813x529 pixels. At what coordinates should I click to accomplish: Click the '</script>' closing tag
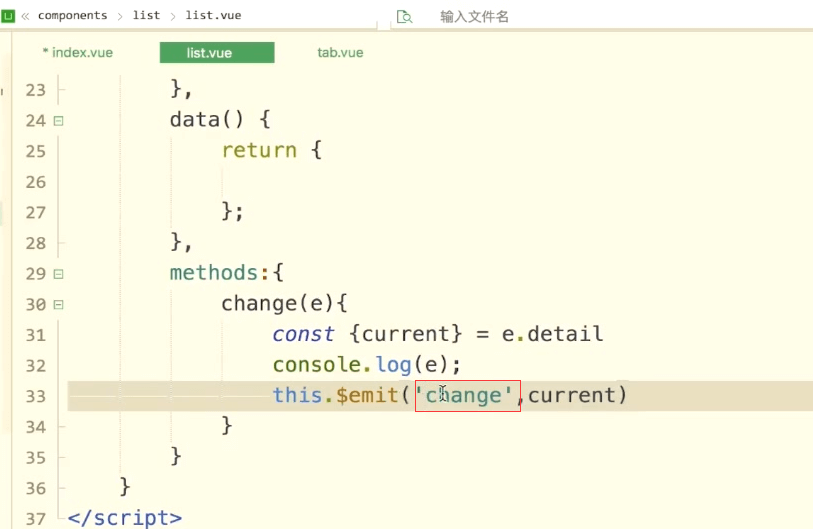point(125,518)
